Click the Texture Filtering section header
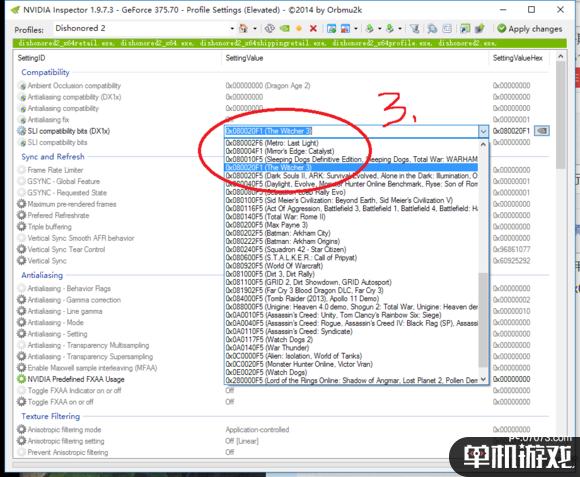This screenshot has height=477, width=580. pos(50,416)
